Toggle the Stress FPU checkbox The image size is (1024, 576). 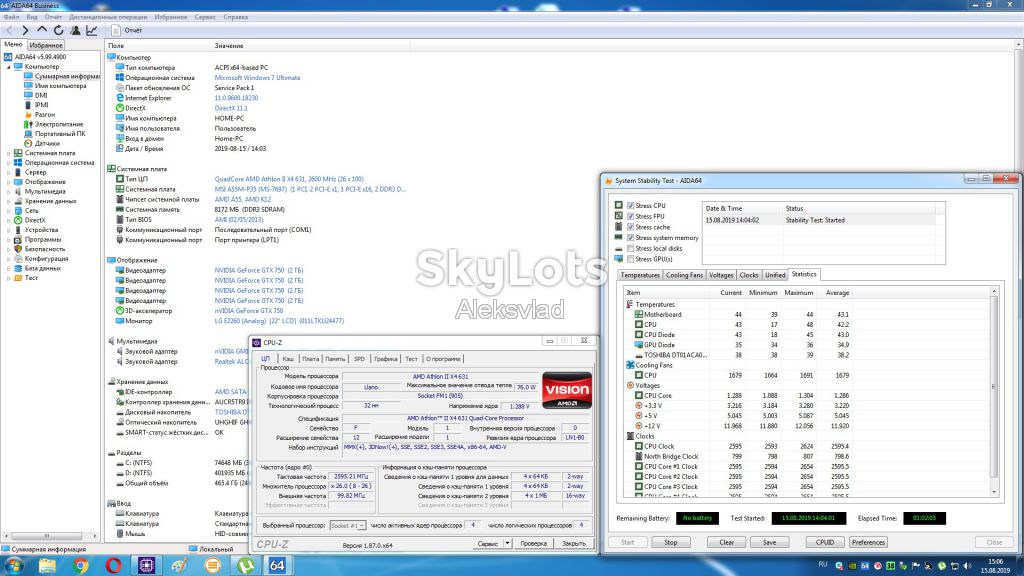pos(630,216)
